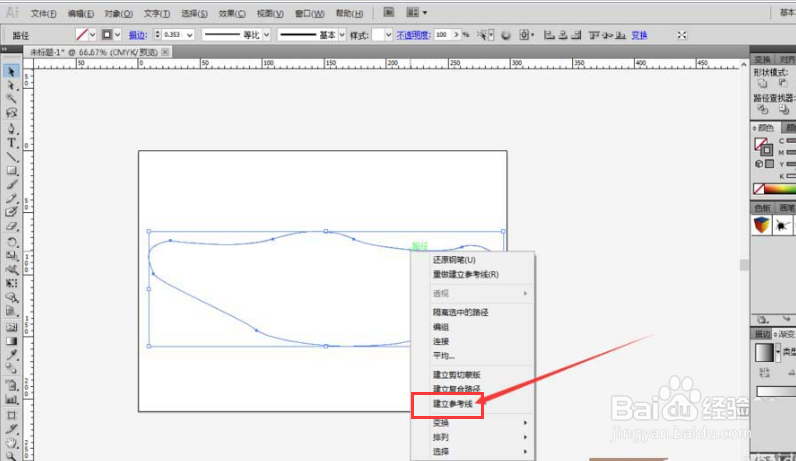The image size is (796, 461).
Task: Select the Pen tool
Action: tap(11, 128)
